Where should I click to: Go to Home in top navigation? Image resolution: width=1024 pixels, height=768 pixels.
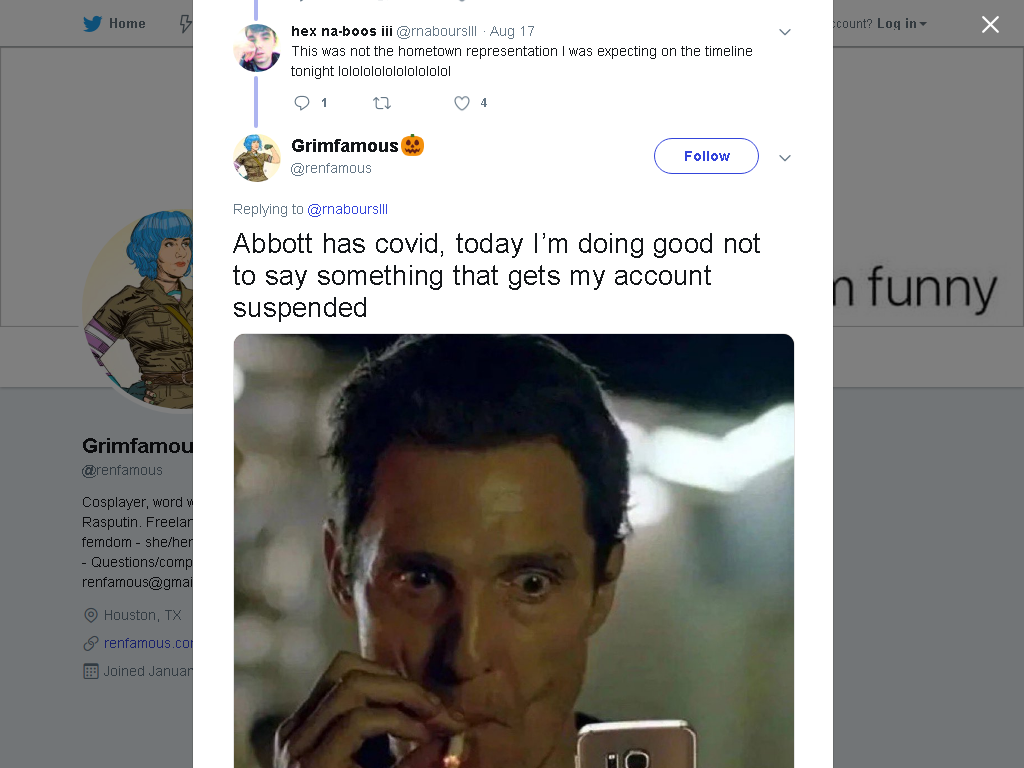coord(127,24)
